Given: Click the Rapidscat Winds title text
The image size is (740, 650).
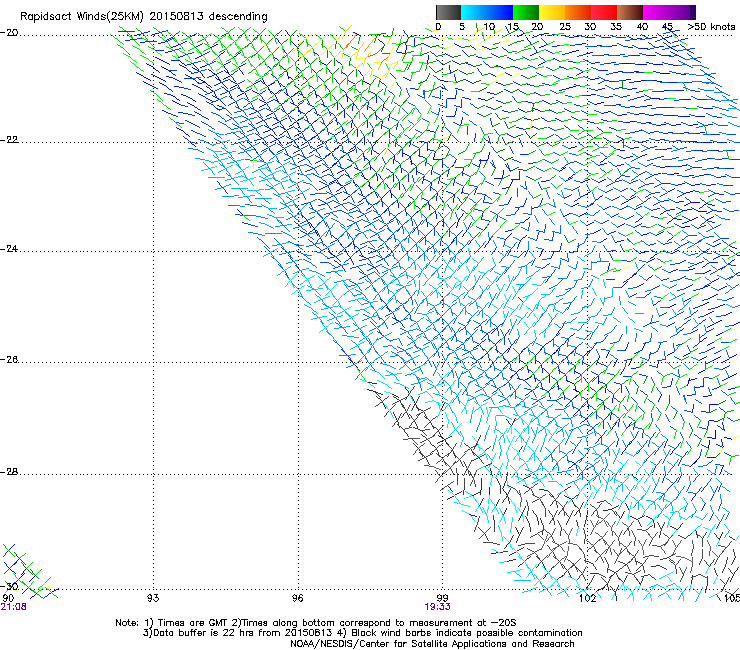Looking at the screenshot, I should 143,17.
